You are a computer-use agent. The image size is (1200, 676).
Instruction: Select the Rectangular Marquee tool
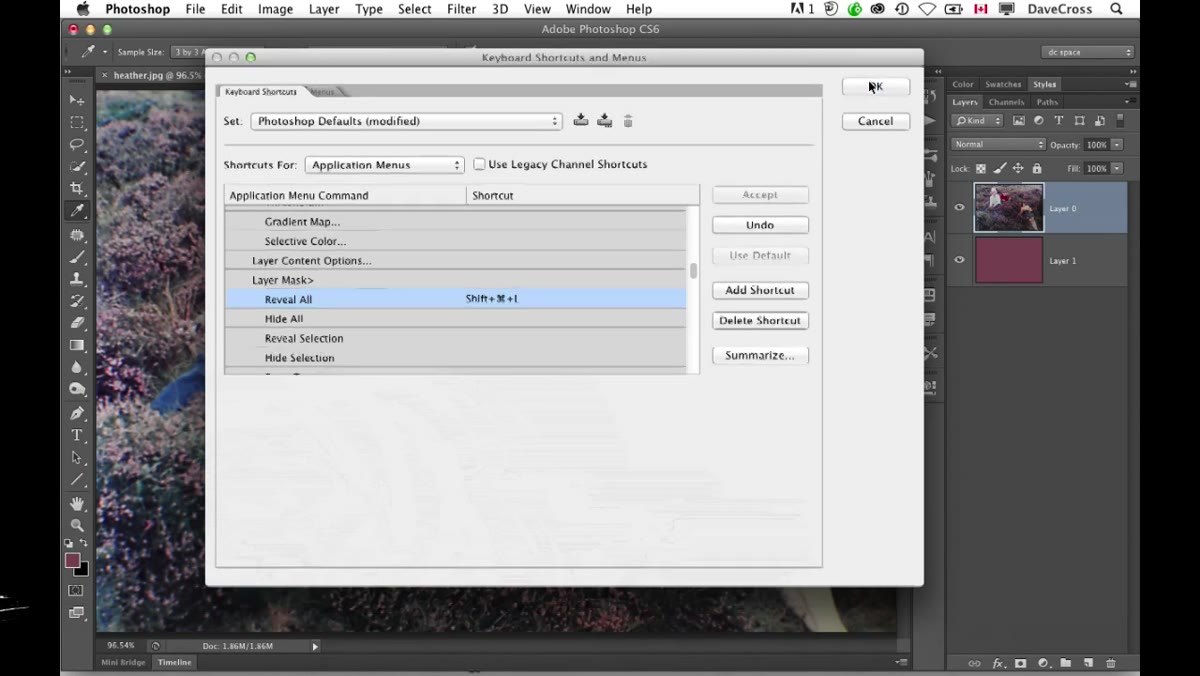click(x=77, y=122)
